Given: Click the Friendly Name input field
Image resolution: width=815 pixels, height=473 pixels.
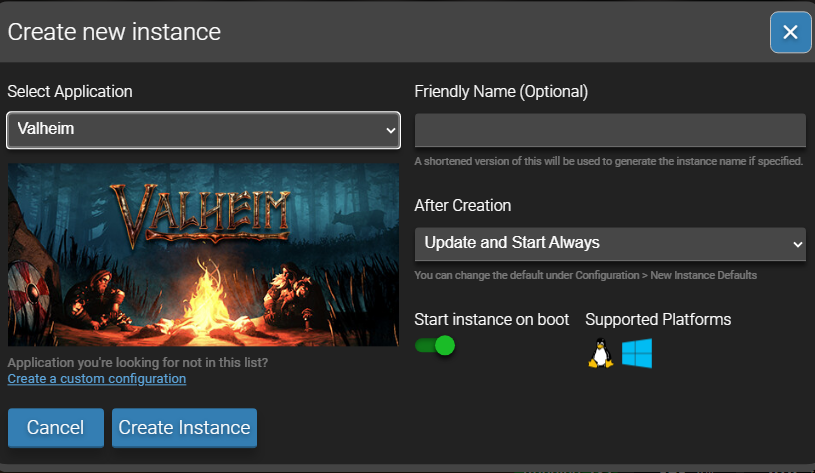Looking at the screenshot, I should pyautogui.click(x=610, y=130).
